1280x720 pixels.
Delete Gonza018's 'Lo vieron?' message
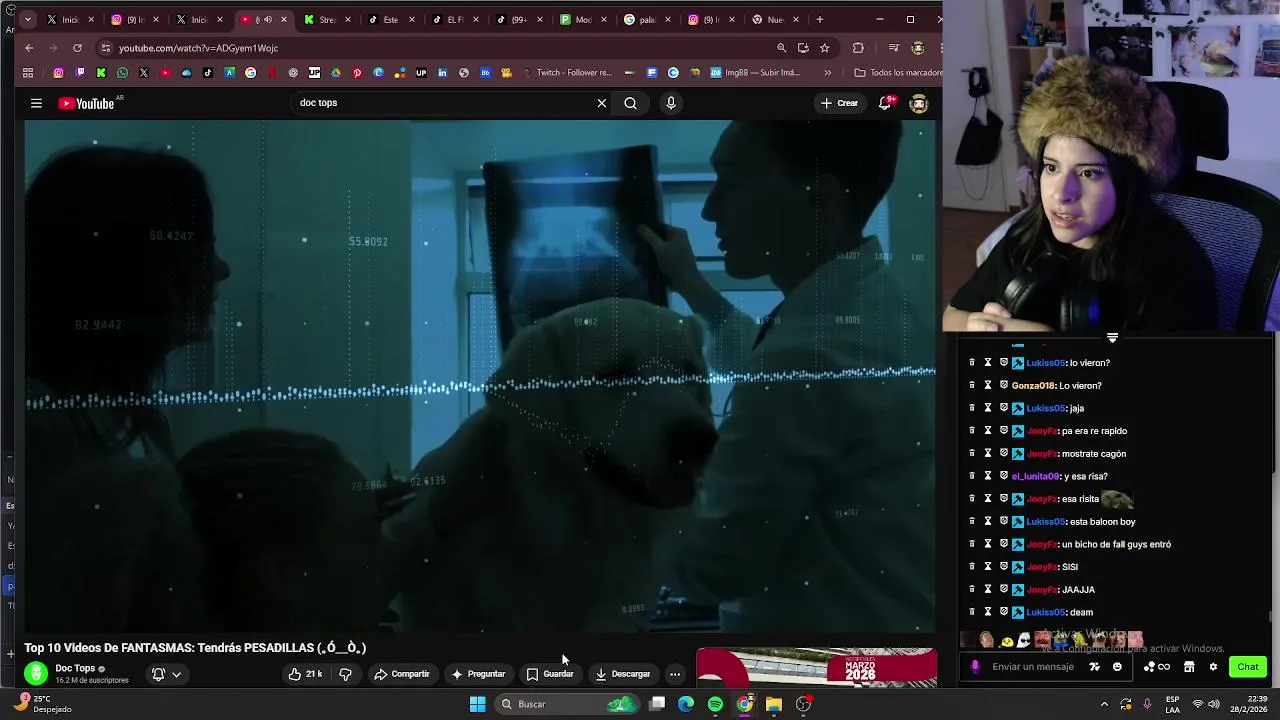pyautogui.click(x=971, y=386)
